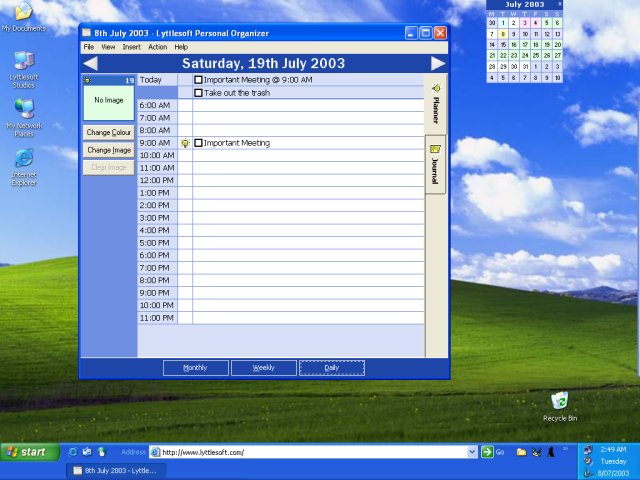The image size is (640, 480).
Task: Click the top system tray icon beside 2:49 AM
Action: tap(588, 449)
